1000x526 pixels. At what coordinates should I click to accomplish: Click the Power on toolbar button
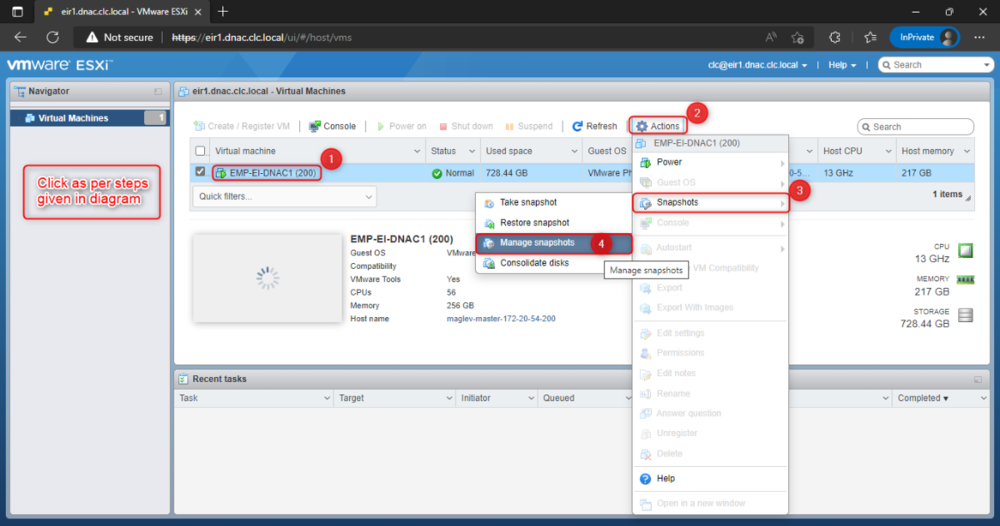401,126
